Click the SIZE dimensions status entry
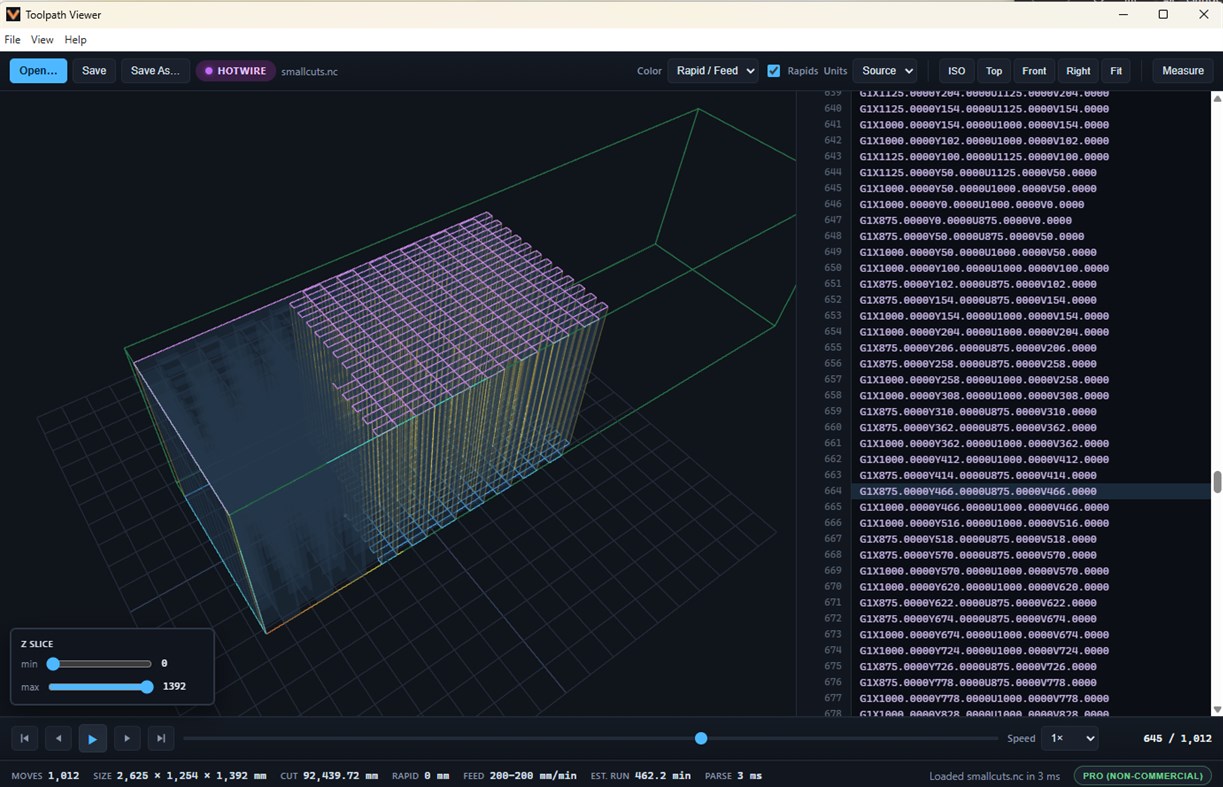The height and width of the screenshot is (787, 1223). (180, 776)
